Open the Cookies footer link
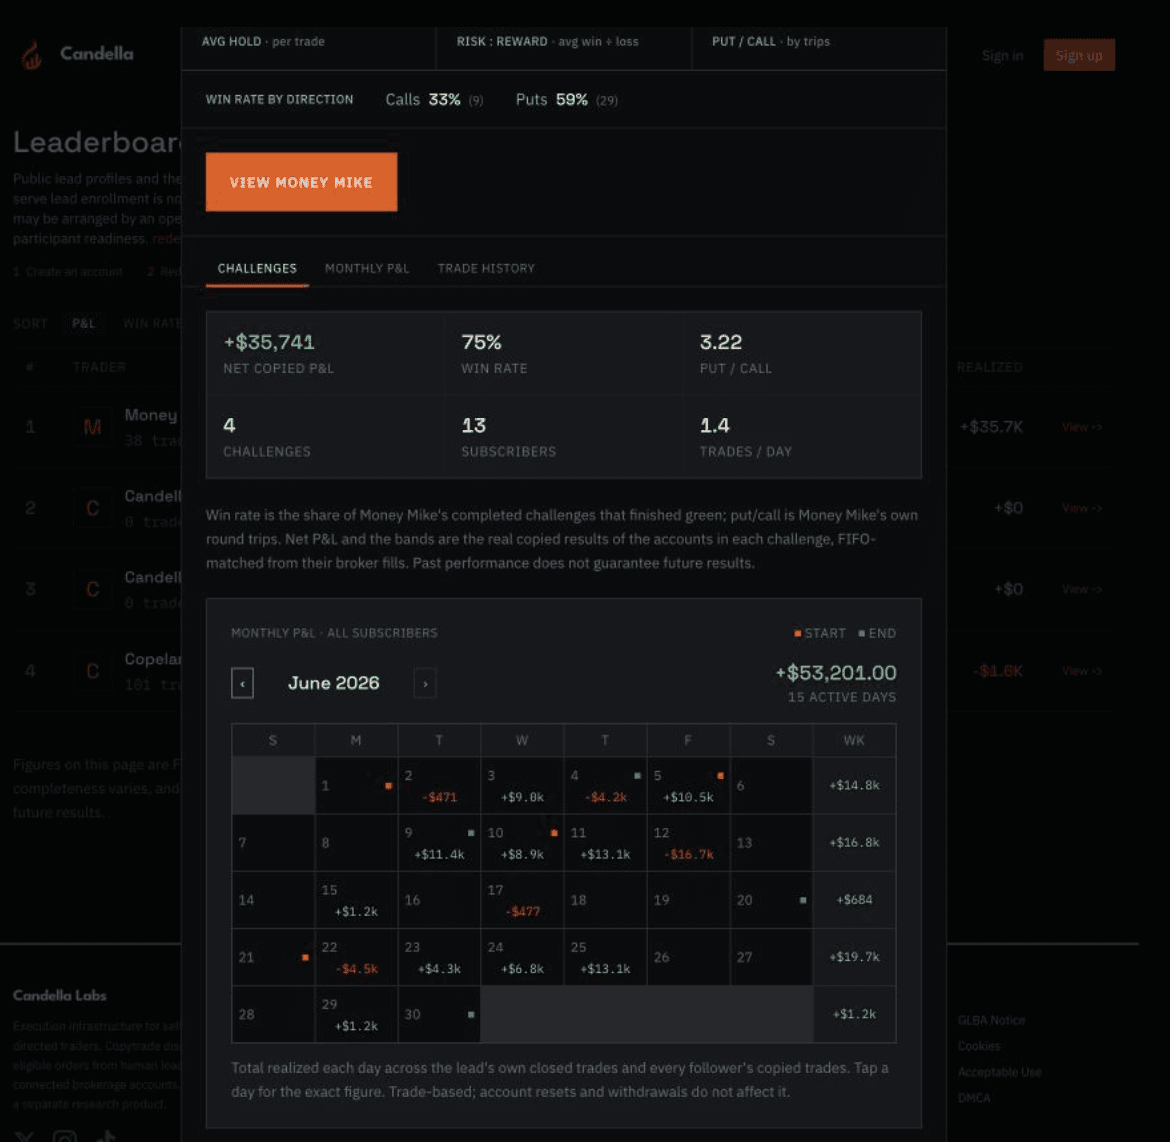1170x1142 pixels. point(979,1046)
